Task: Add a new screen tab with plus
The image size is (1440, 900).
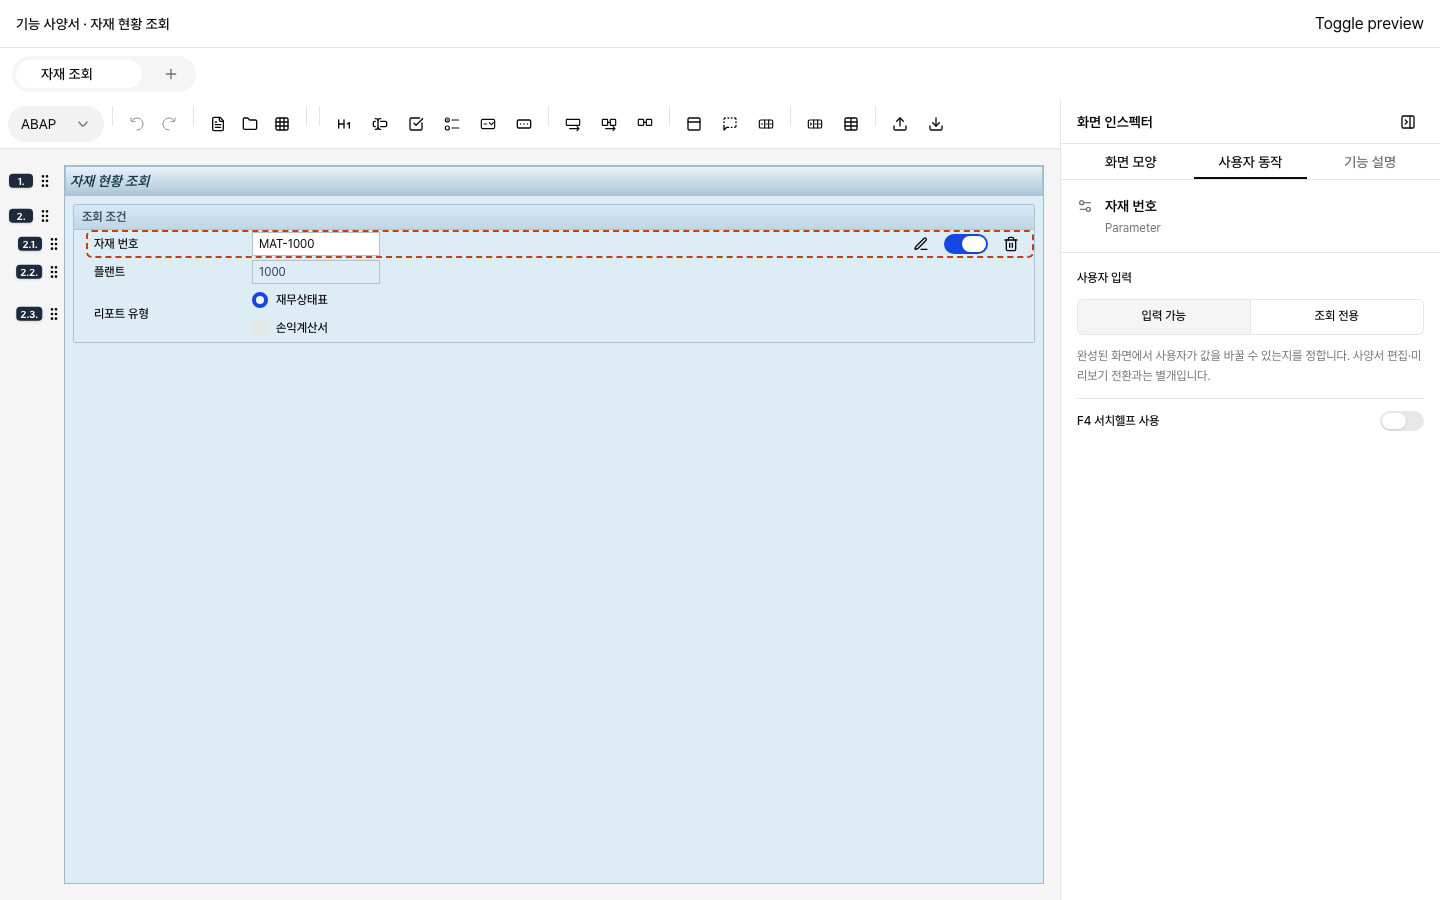Action: (171, 74)
